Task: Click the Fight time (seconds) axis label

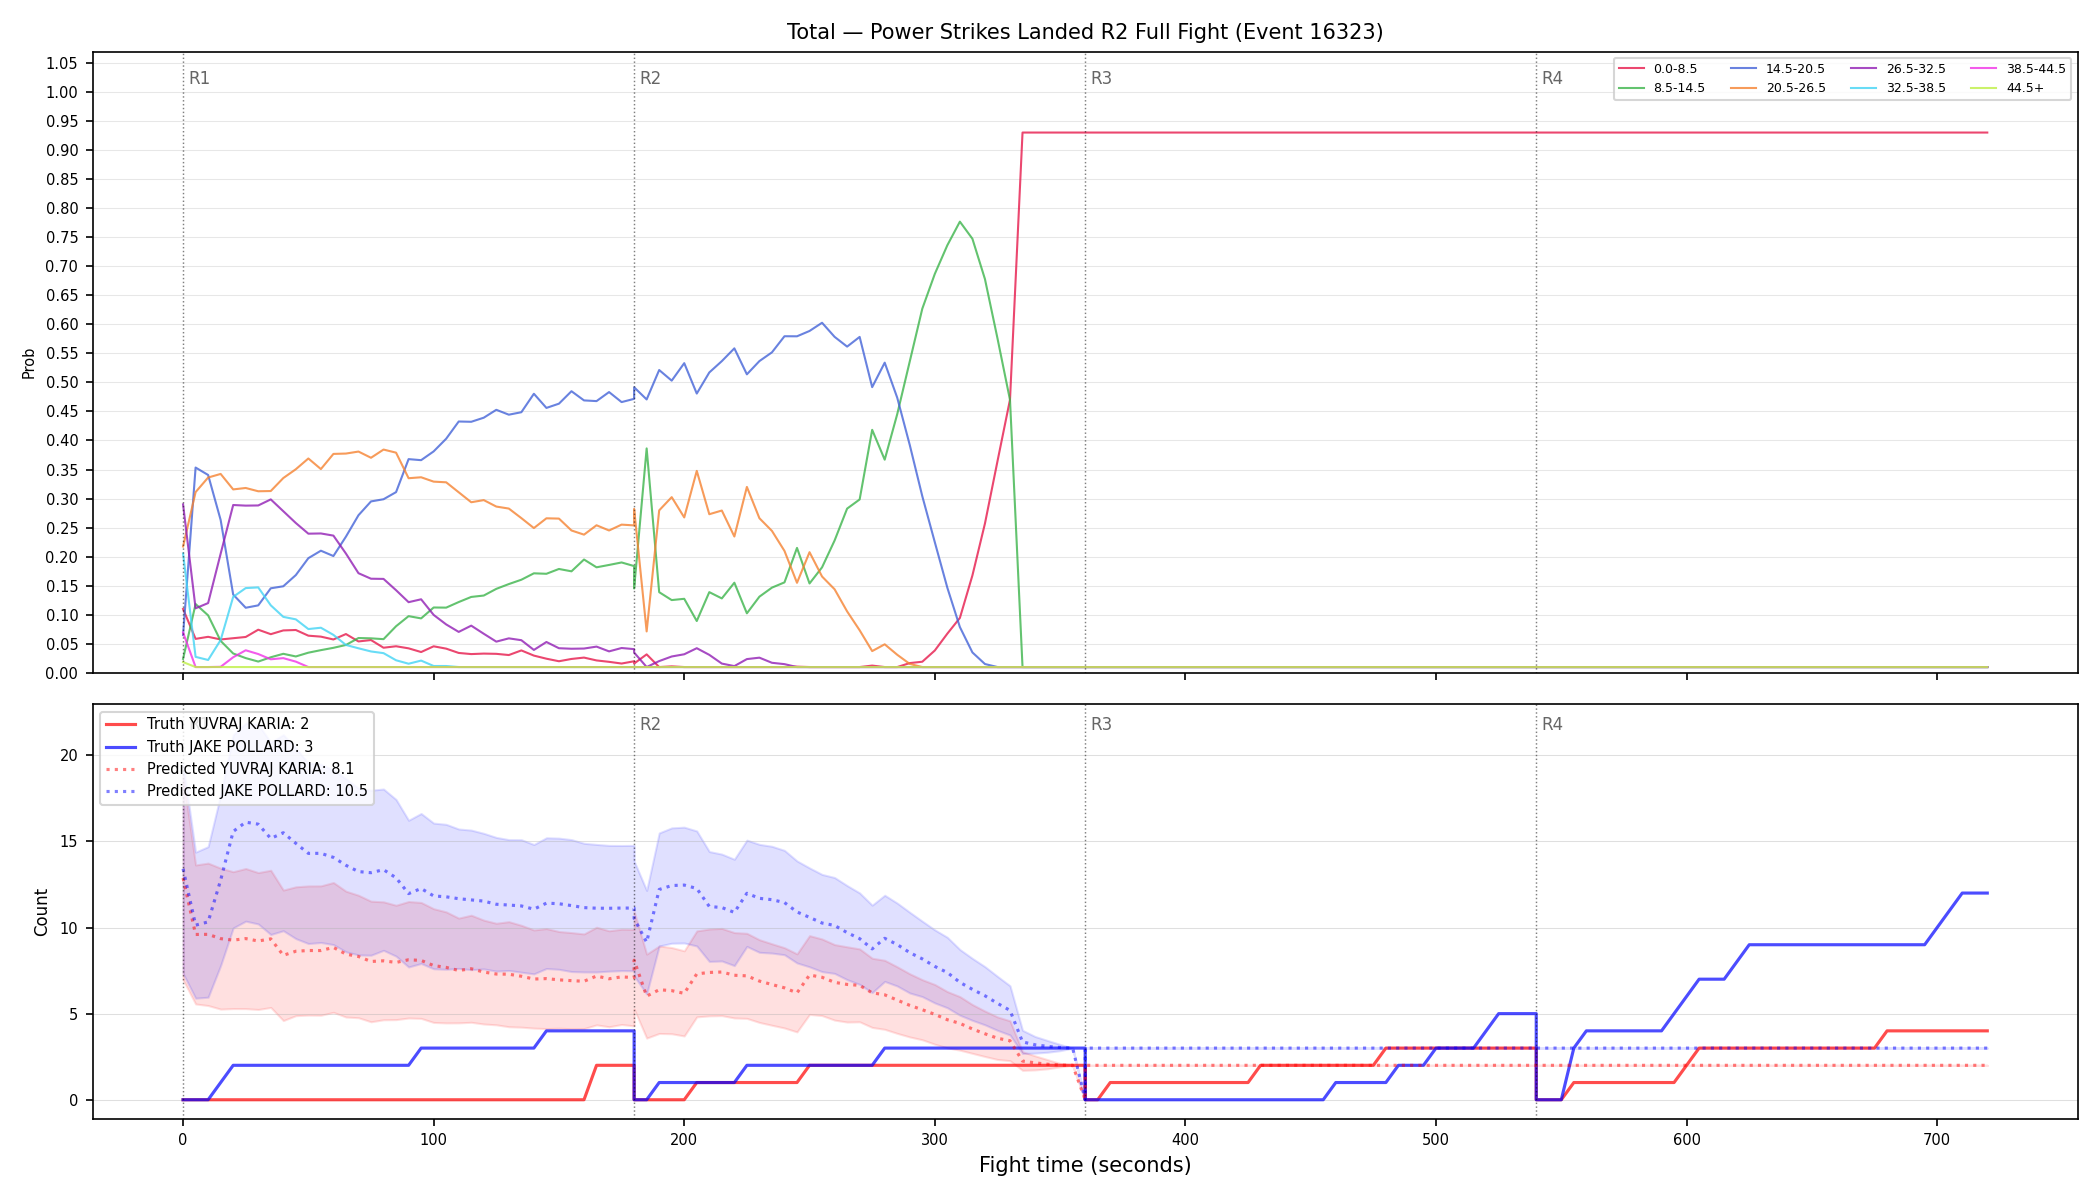Action: (1085, 1165)
